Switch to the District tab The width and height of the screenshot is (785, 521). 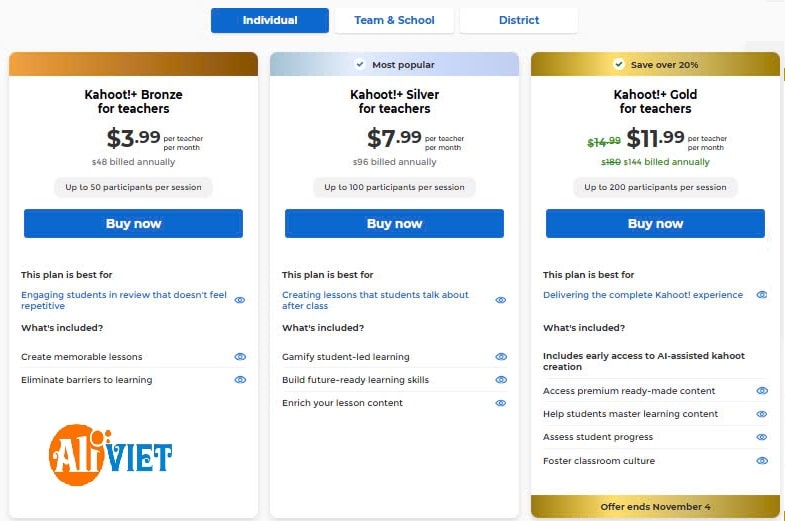[x=519, y=21]
